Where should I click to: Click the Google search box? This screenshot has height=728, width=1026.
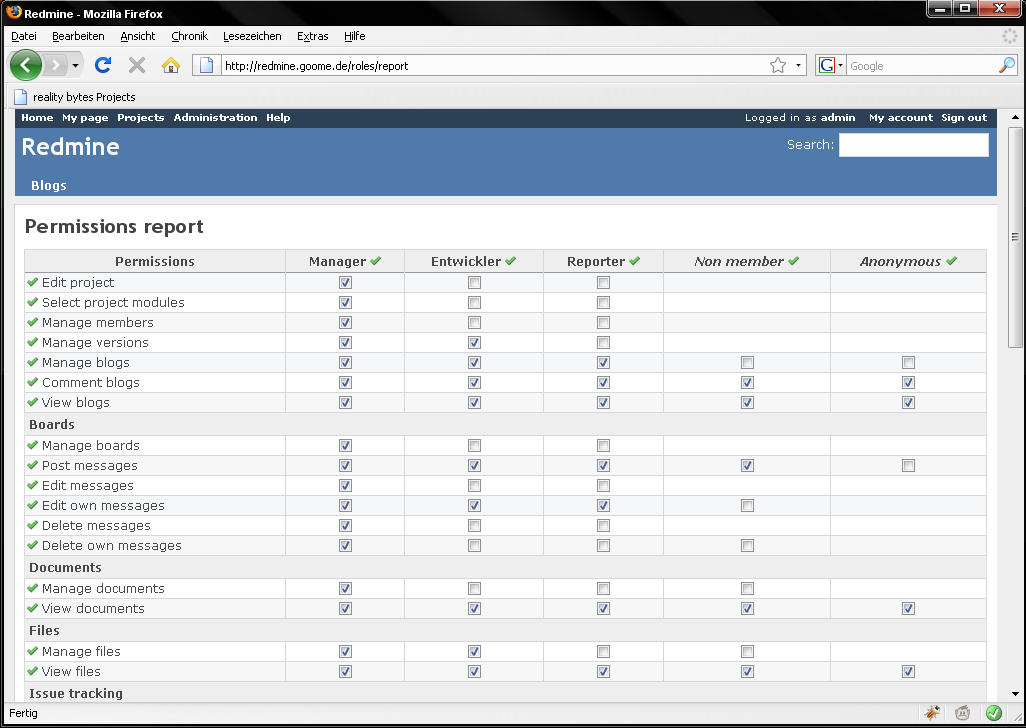pyautogui.click(x=921, y=65)
